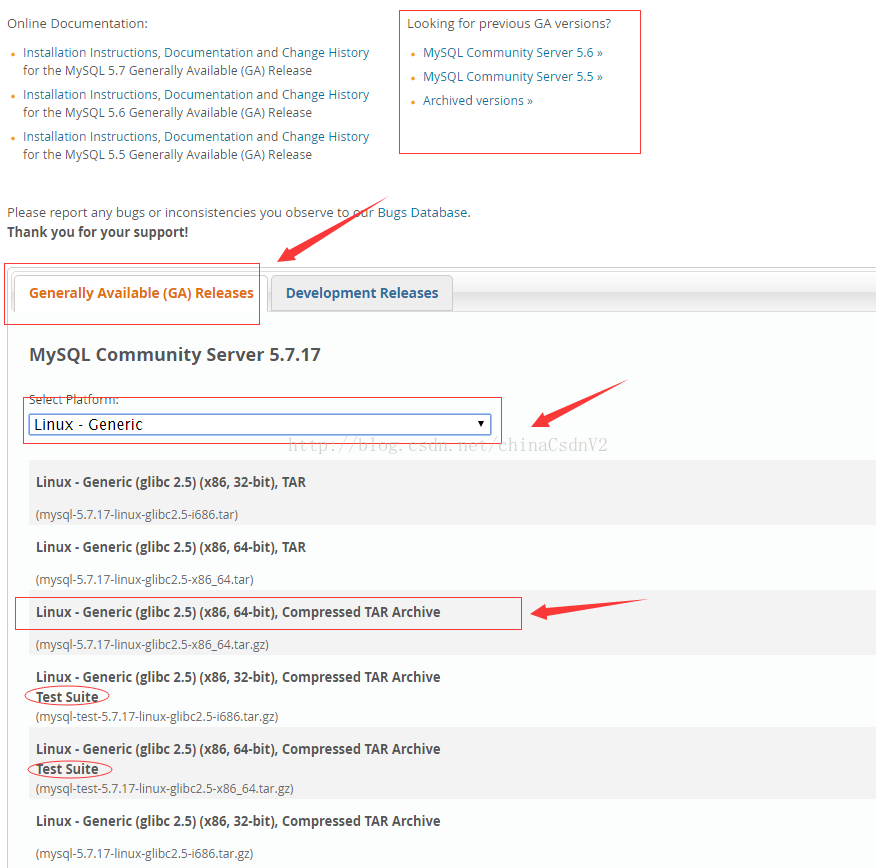876x868 pixels.
Task: Select filename mysql-test-5.7.17-linux-glibc2.5-x86_64.tar.gz
Action: tap(164, 788)
